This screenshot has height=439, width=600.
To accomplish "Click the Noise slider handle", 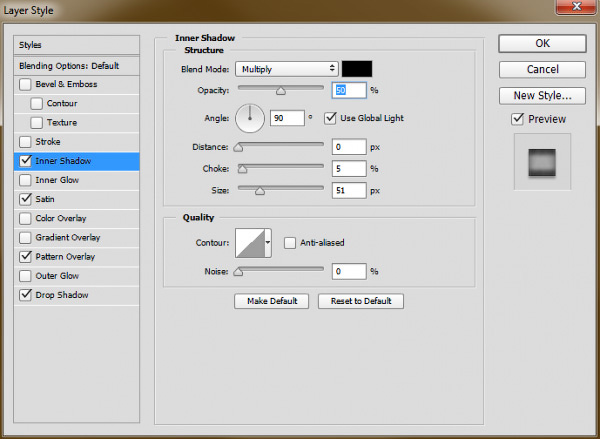I will pos(238,272).
